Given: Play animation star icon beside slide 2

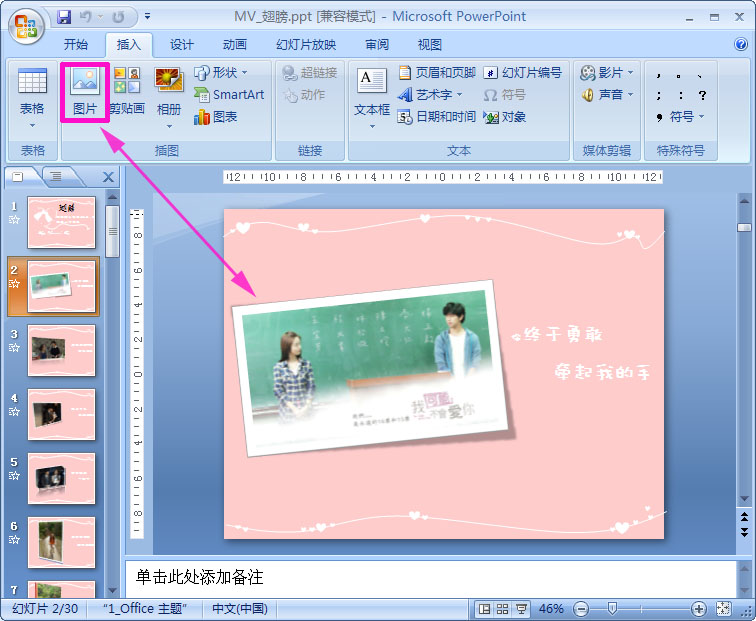Looking at the screenshot, I should 14,284.
